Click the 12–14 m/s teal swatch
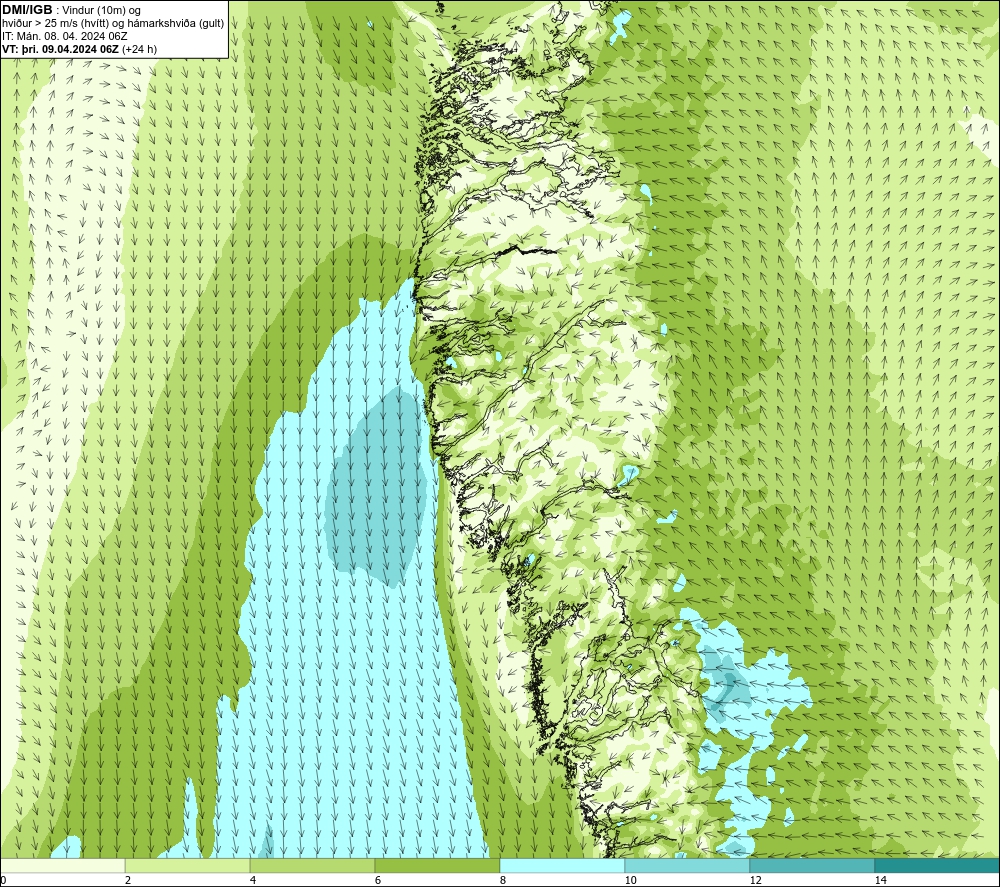The width and height of the screenshot is (1000, 887). (812, 865)
